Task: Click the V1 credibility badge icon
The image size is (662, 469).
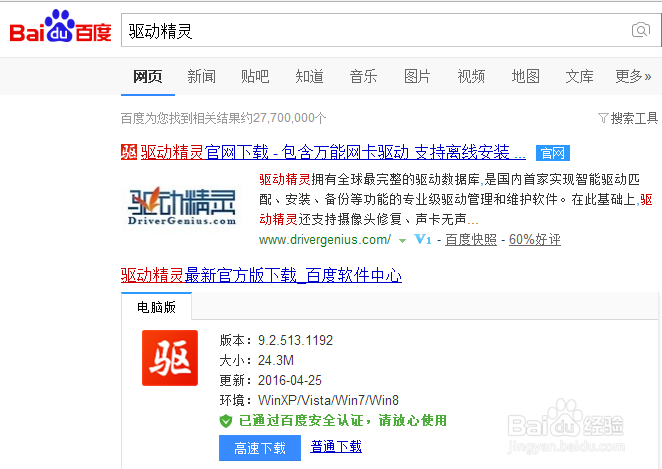Action: click(423, 240)
